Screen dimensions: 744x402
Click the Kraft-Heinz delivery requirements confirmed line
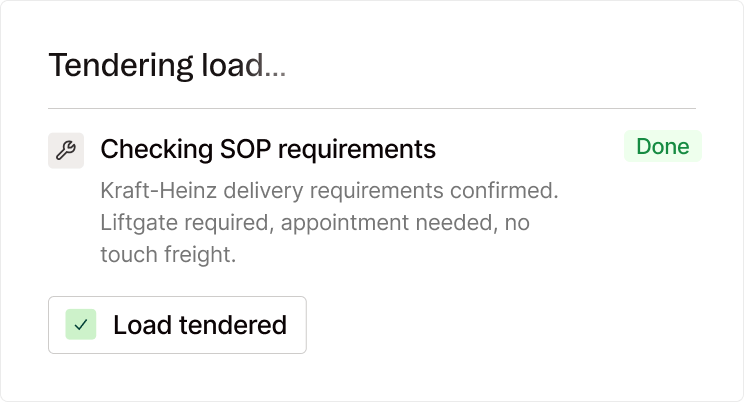click(329, 191)
